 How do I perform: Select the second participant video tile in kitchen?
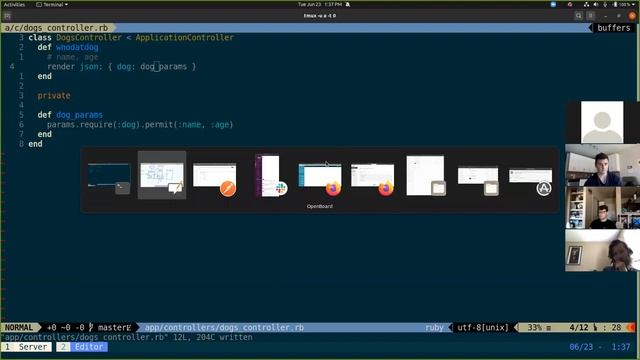pyautogui.click(x=602, y=165)
